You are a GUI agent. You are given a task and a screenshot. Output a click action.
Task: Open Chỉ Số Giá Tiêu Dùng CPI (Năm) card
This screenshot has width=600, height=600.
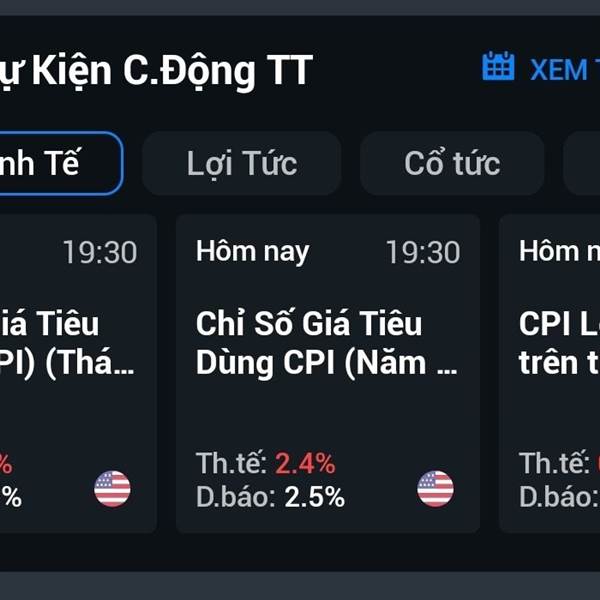click(328, 373)
